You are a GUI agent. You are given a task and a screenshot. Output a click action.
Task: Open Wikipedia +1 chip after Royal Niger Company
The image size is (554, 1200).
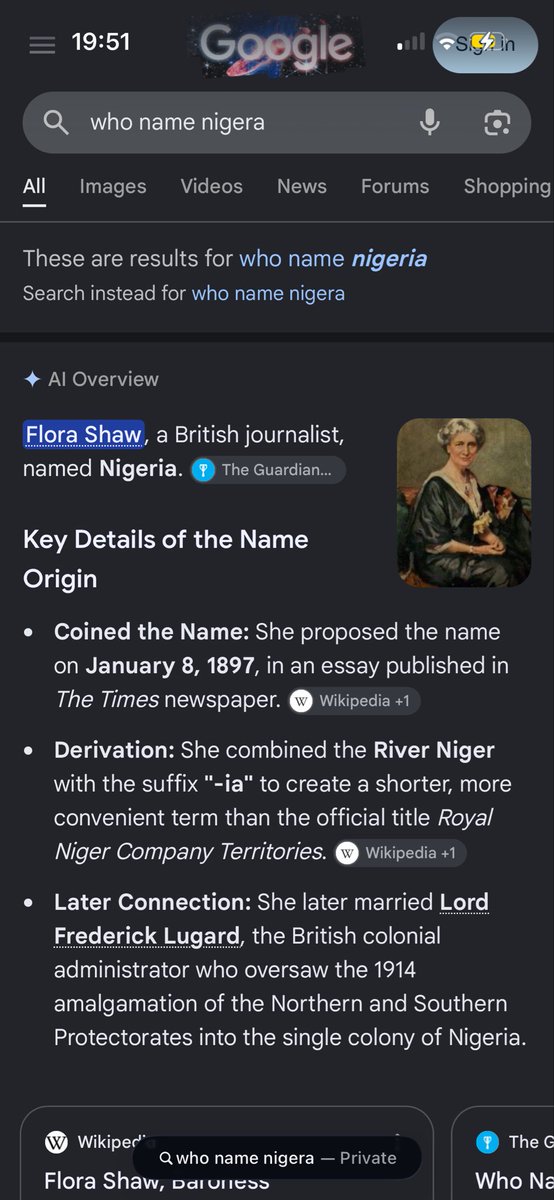tap(401, 853)
